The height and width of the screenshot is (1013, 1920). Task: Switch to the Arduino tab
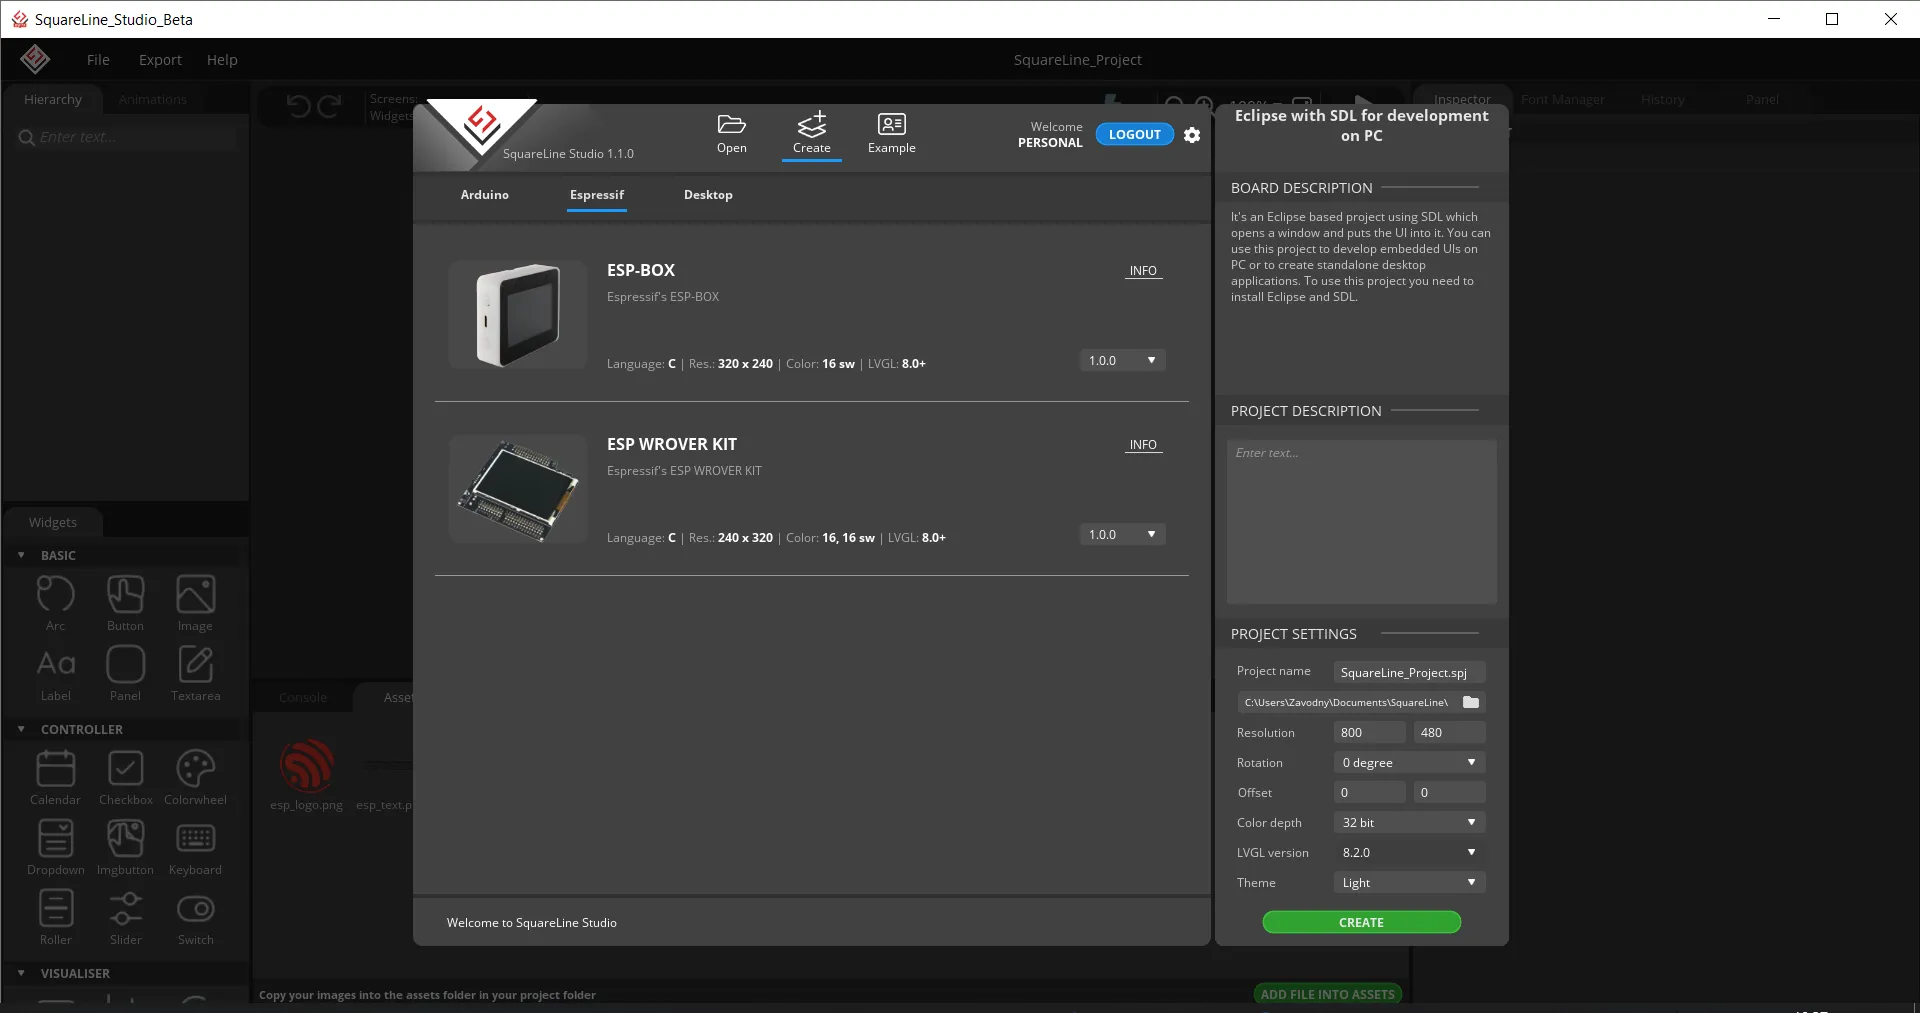[485, 195]
